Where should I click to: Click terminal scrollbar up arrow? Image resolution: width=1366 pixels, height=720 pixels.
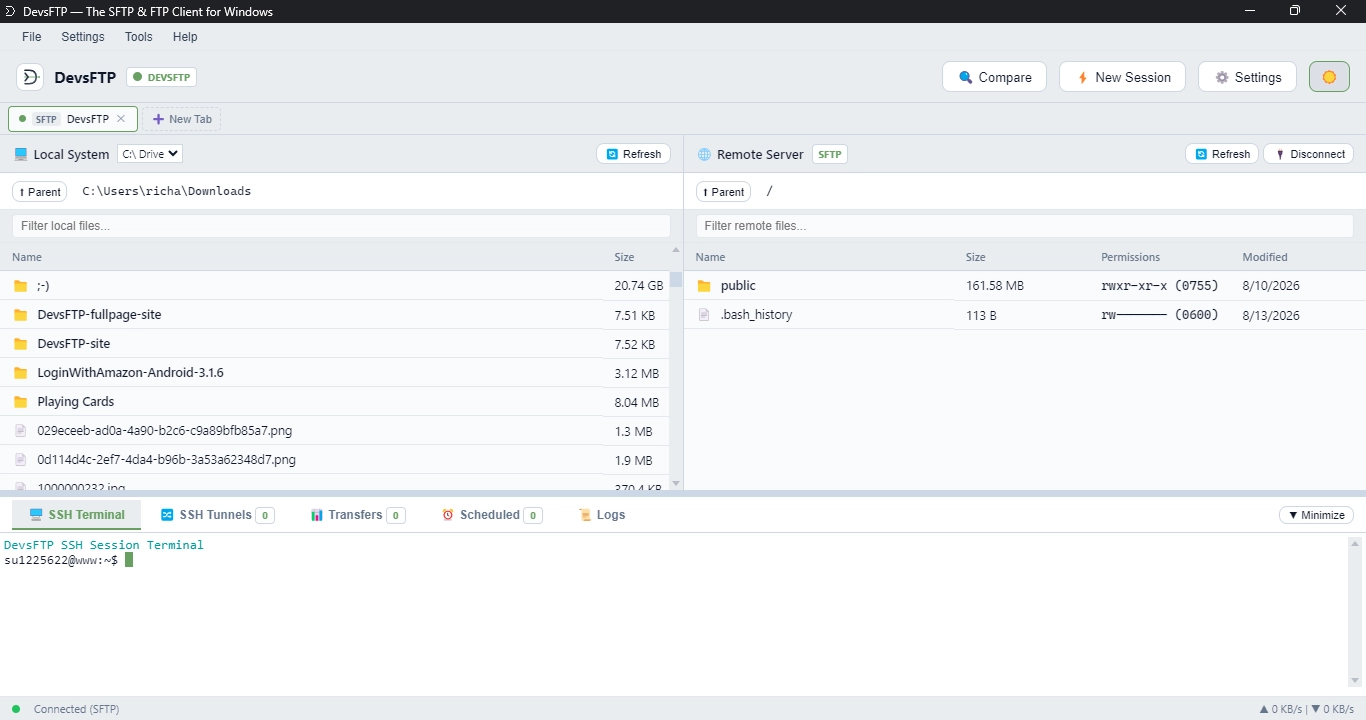pyautogui.click(x=1356, y=544)
